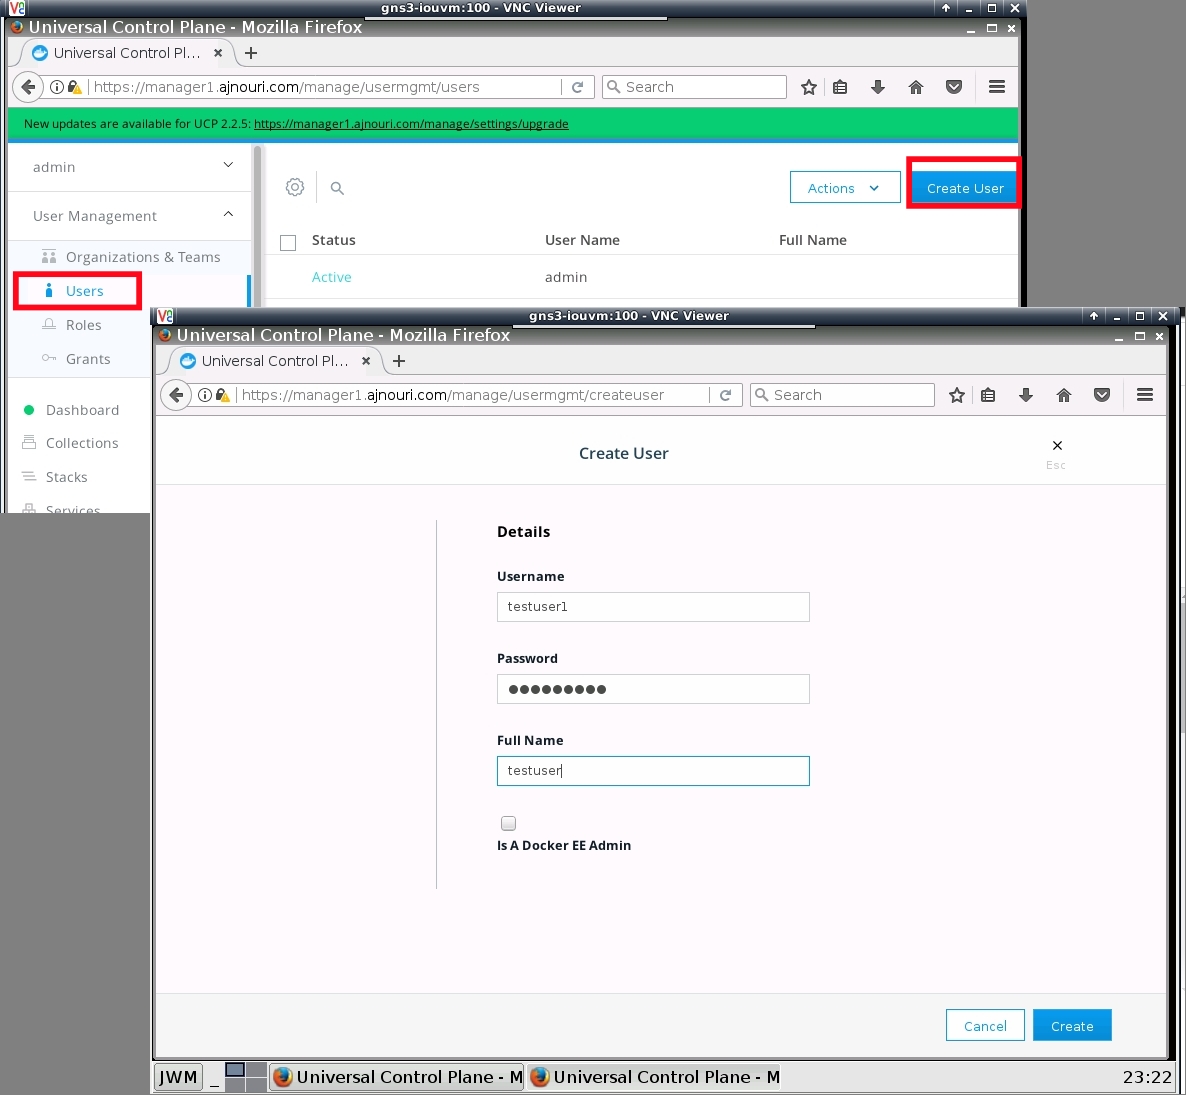The image size is (1186, 1095).
Task: Click the Full Name column header
Action: click(x=813, y=240)
